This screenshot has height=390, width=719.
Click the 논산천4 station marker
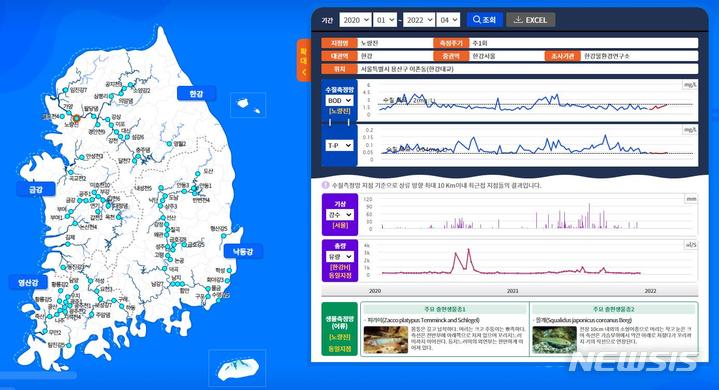coord(76,223)
